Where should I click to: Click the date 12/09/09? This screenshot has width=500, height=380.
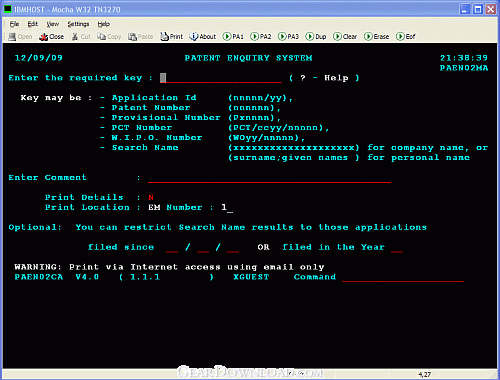tap(39, 58)
